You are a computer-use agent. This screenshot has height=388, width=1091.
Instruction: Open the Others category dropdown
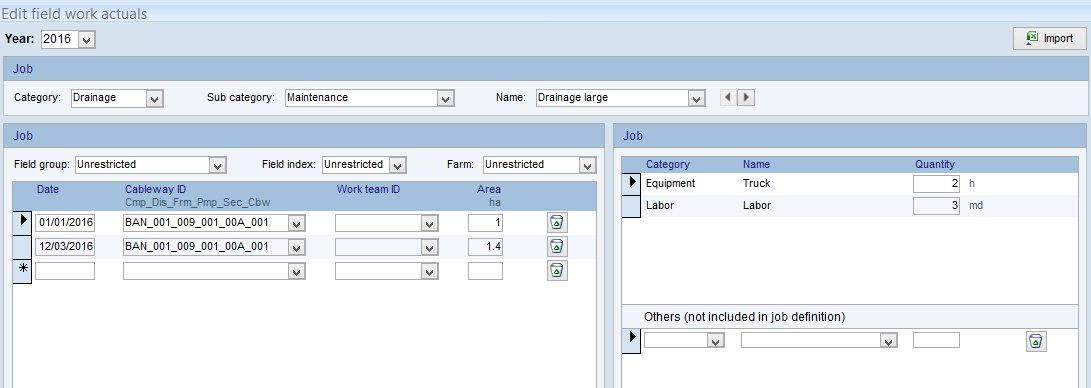pyautogui.click(x=715, y=341)
